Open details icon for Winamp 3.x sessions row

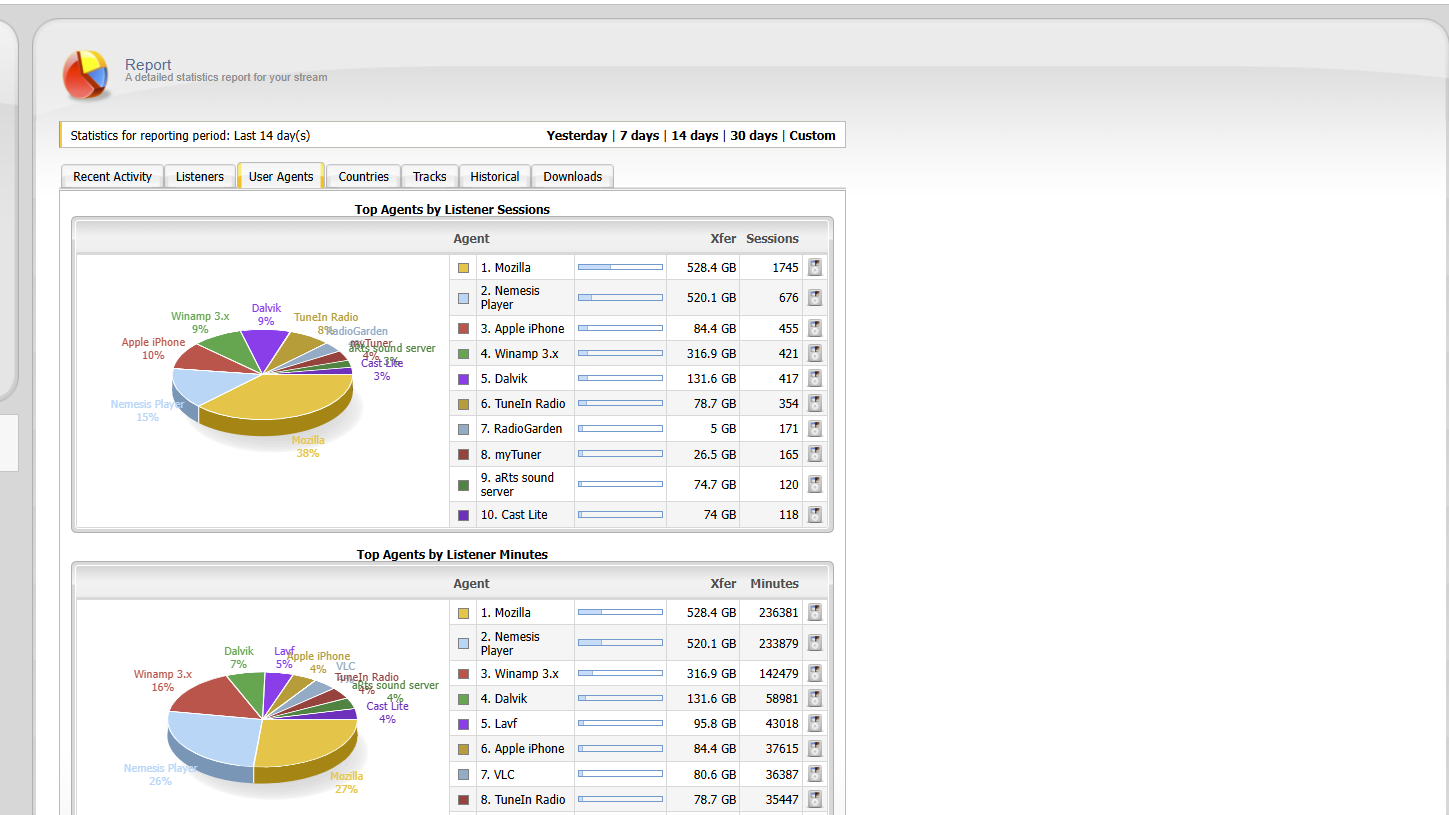pos(815,353)
